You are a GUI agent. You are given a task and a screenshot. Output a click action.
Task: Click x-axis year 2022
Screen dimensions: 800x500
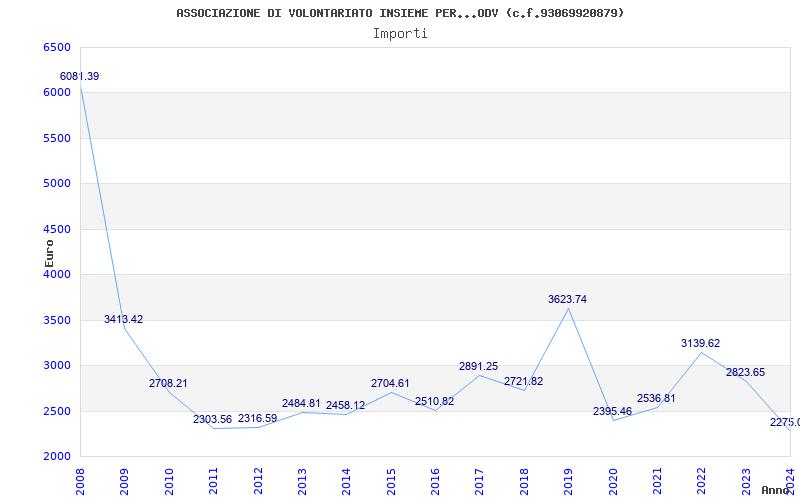coord(702,482)
